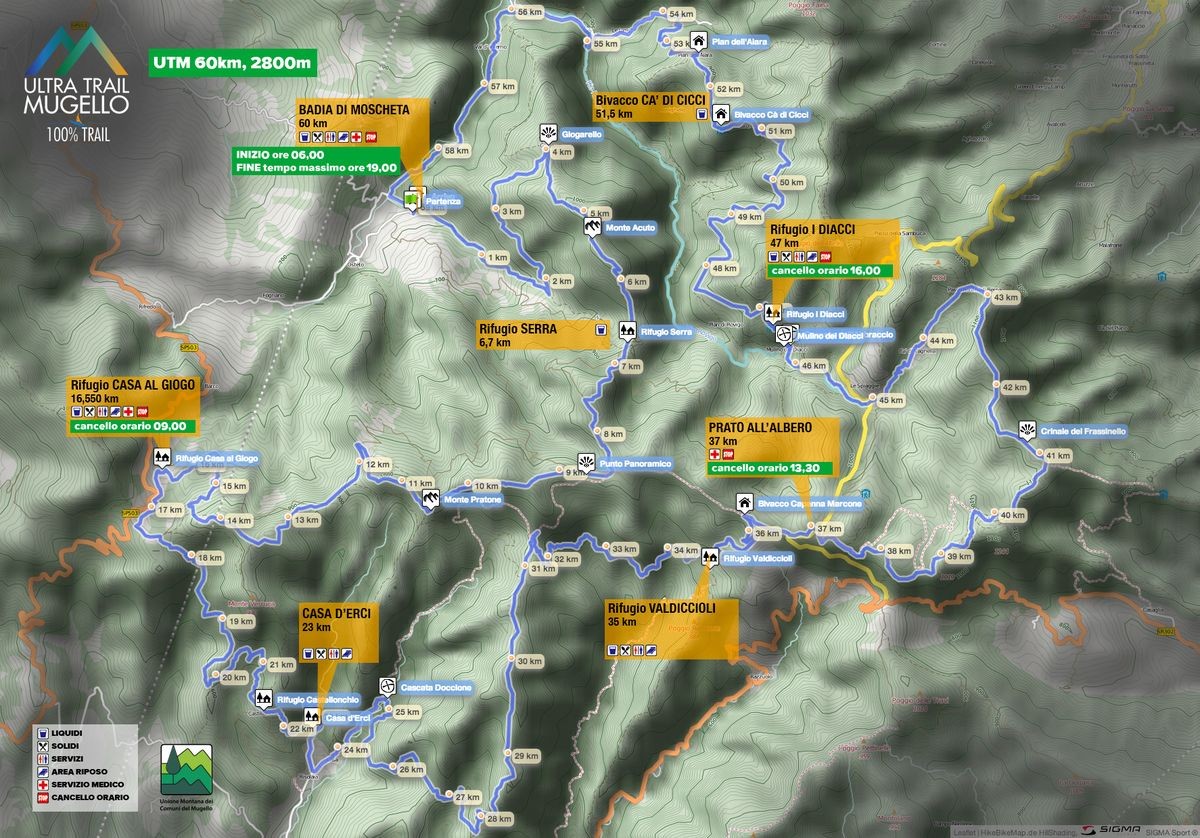Click the Casa d'Erci 23 km info box

340,632
